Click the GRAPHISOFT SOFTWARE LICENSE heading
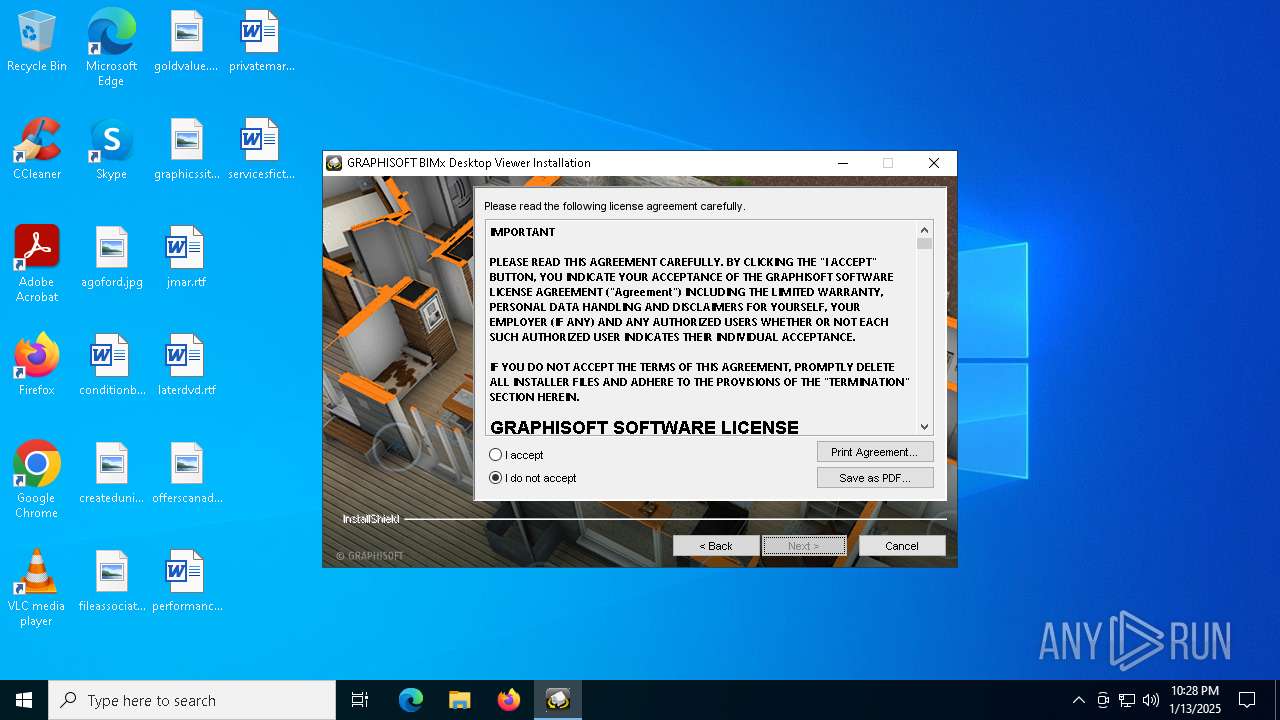Screen dimensions: 1280x720 click(644, 427)
